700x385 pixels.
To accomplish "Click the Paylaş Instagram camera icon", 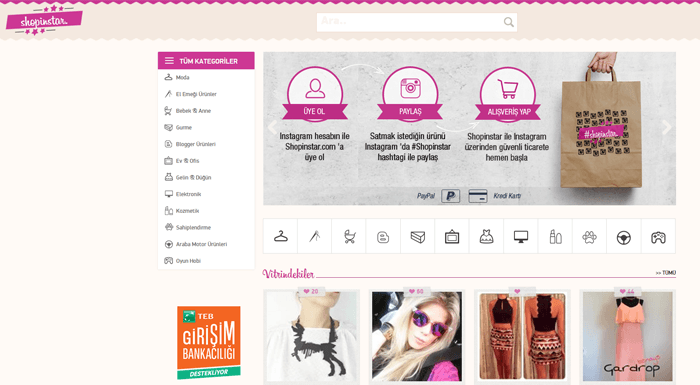I will pos(410,88).
